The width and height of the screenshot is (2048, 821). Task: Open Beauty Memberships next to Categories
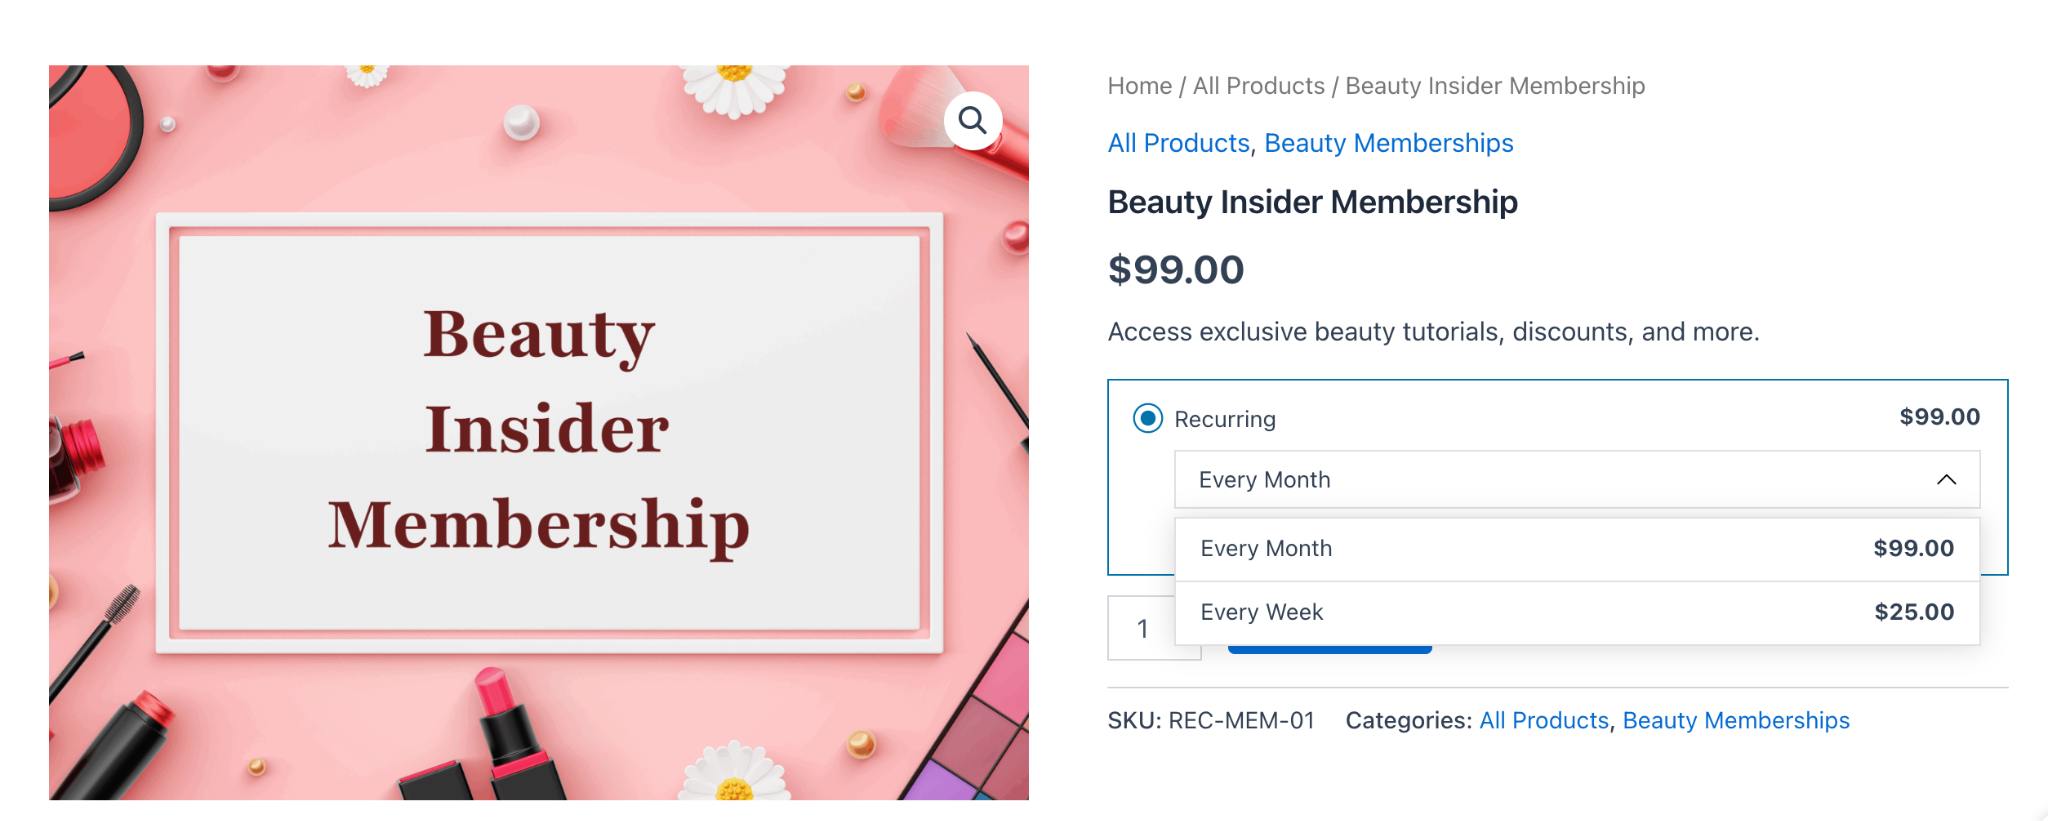1736,720
